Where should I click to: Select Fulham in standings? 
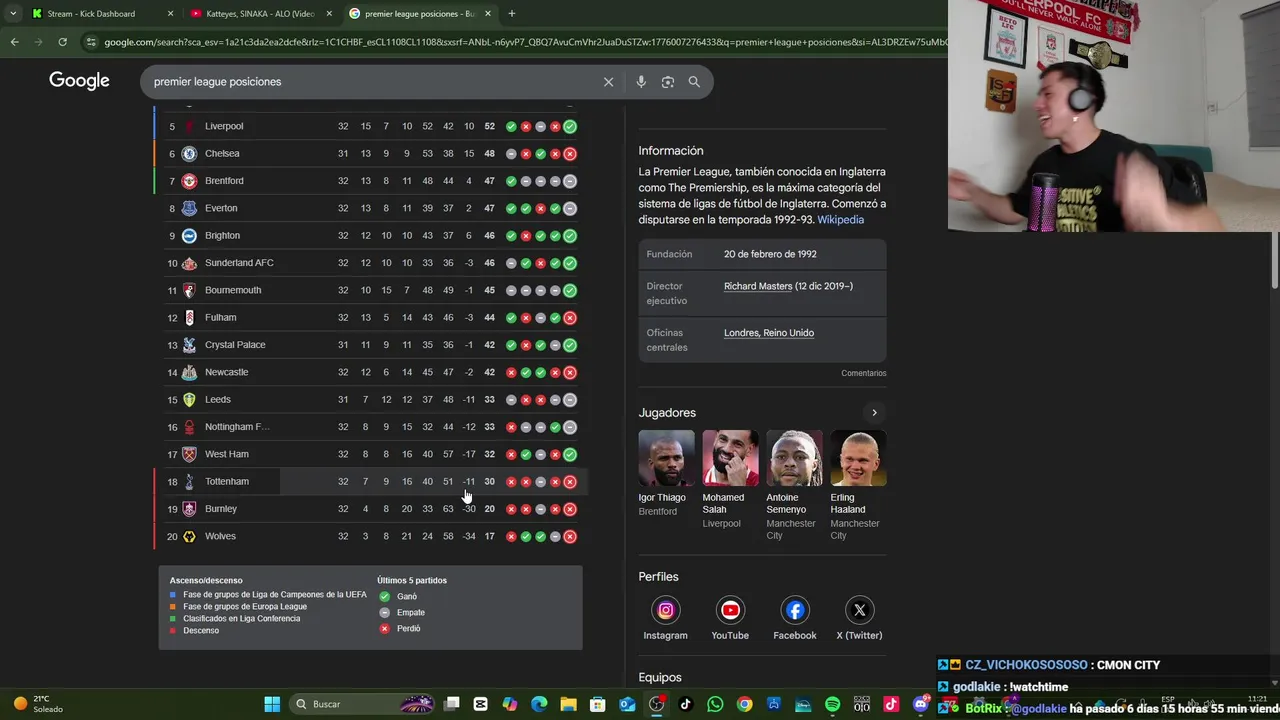pyautogui.click(x=370, y=317)
